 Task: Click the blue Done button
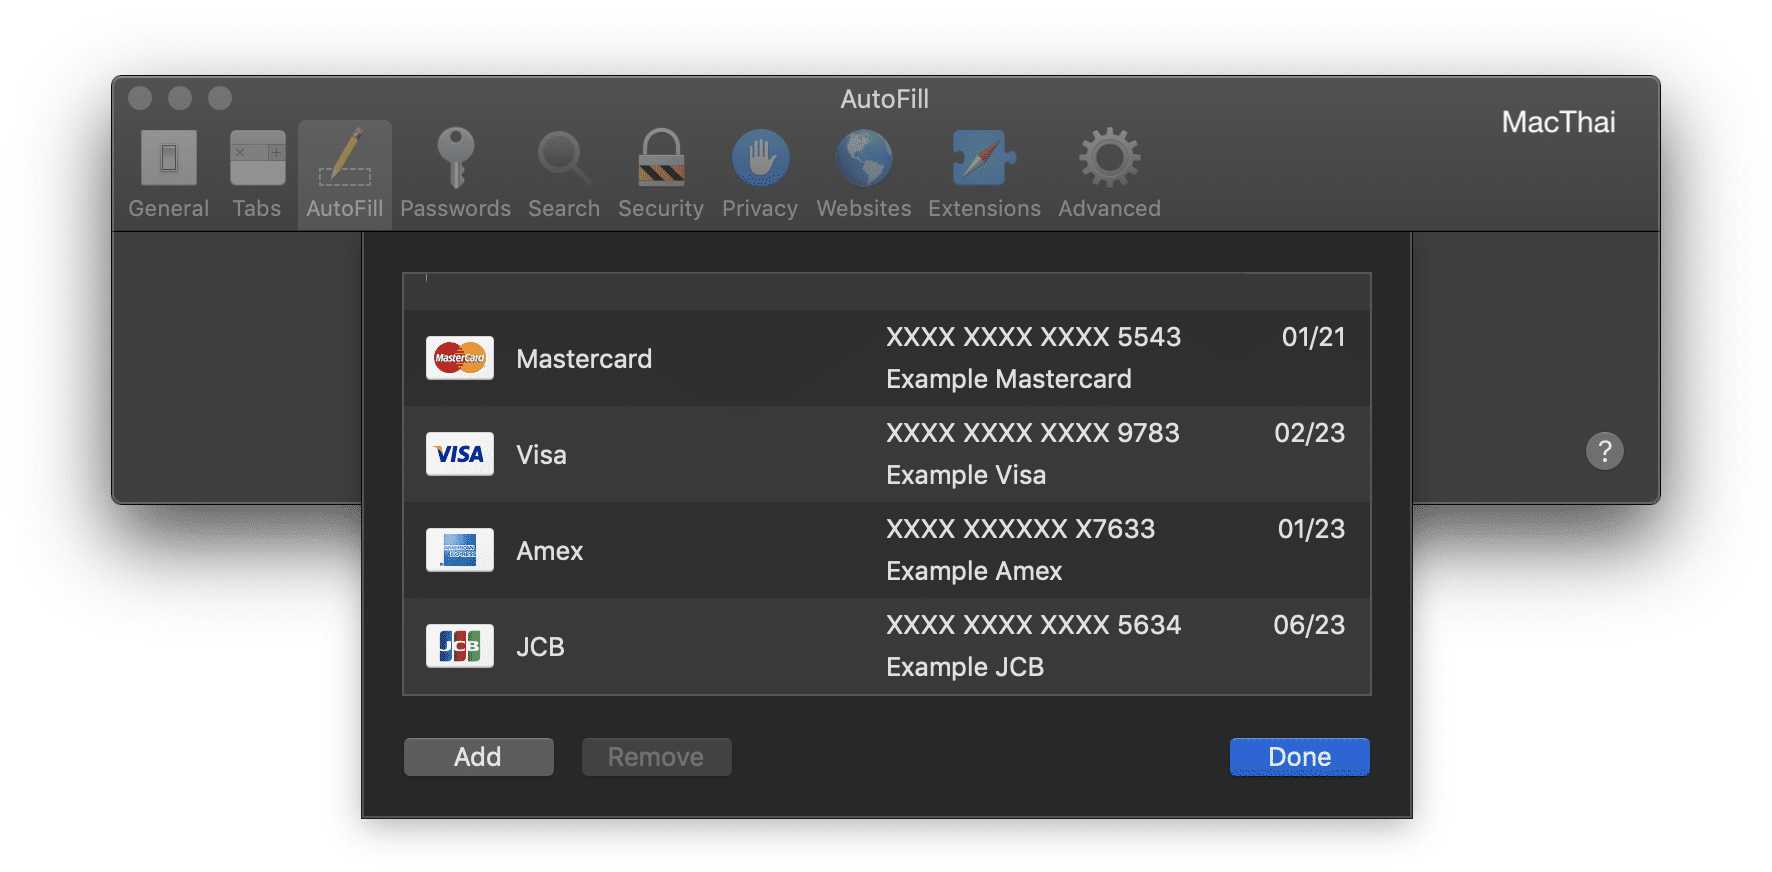coord(1299,757)
